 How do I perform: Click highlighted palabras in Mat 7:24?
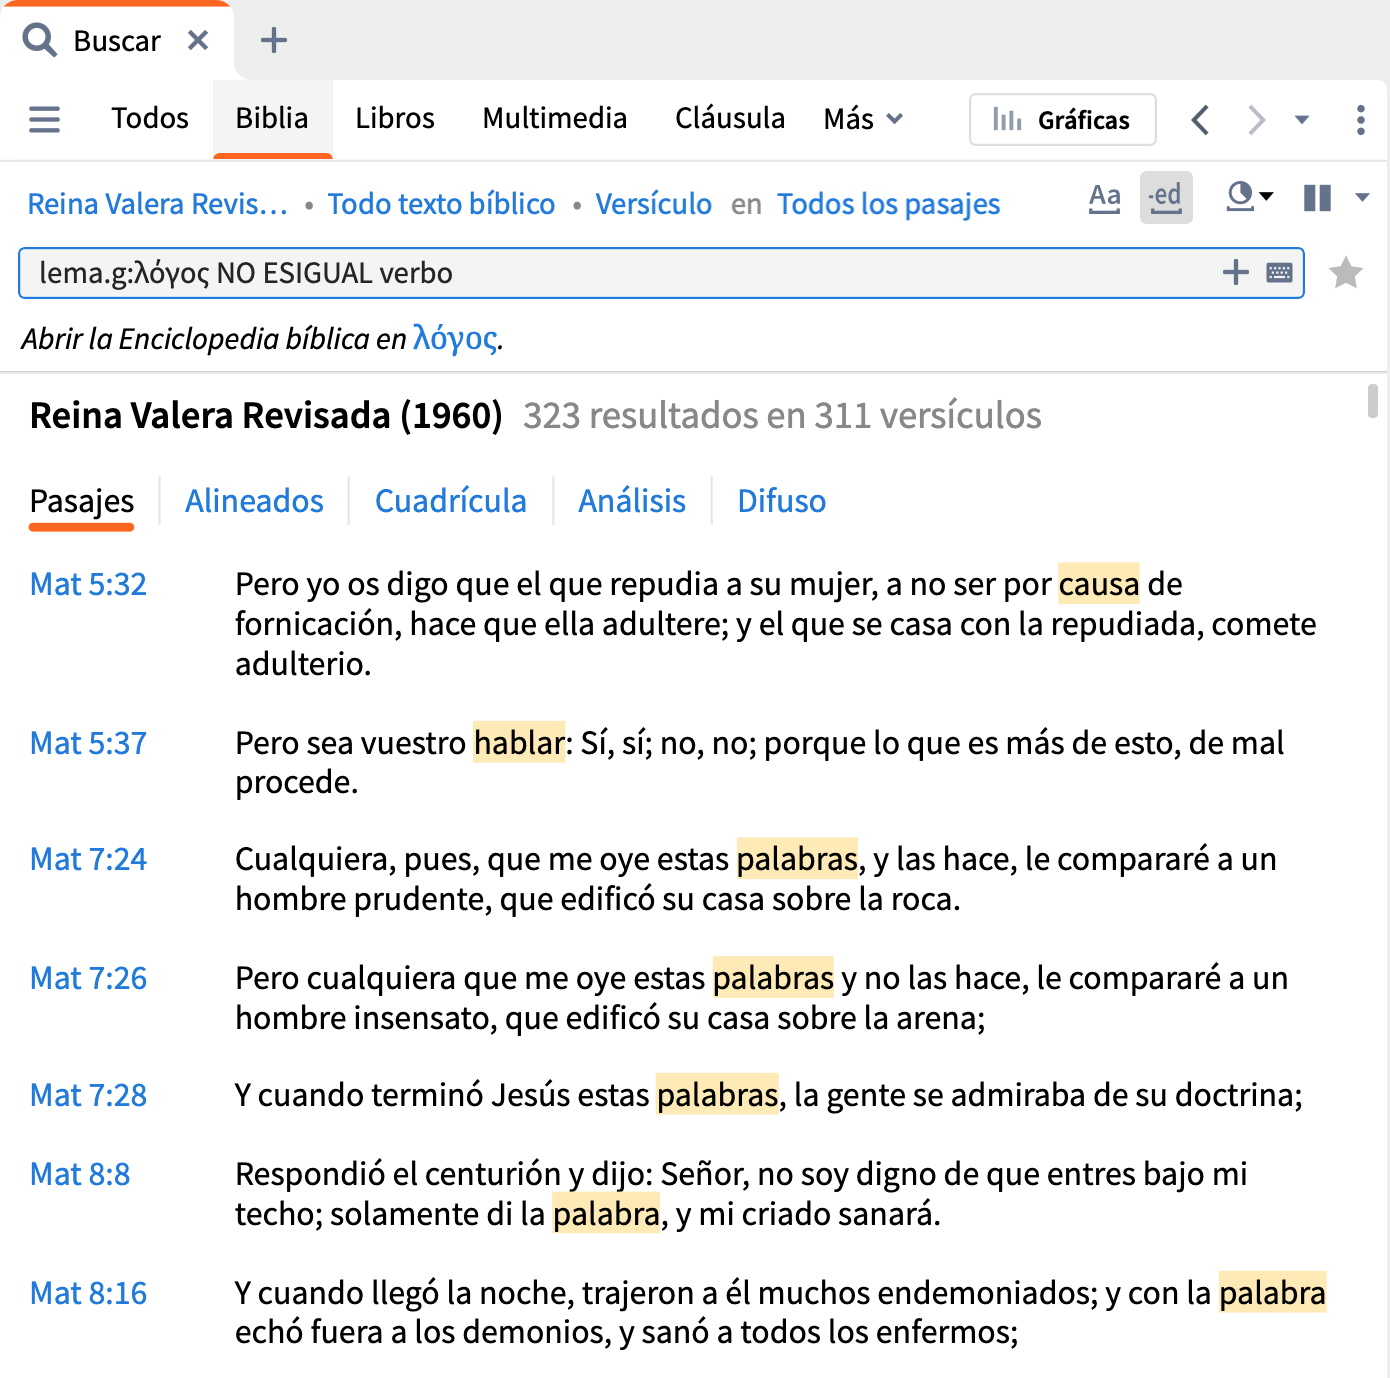pyautogui.click(x=797, y=859)
